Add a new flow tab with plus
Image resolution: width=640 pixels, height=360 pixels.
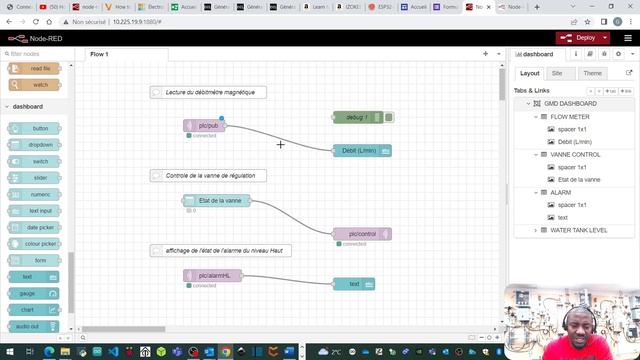485,54
